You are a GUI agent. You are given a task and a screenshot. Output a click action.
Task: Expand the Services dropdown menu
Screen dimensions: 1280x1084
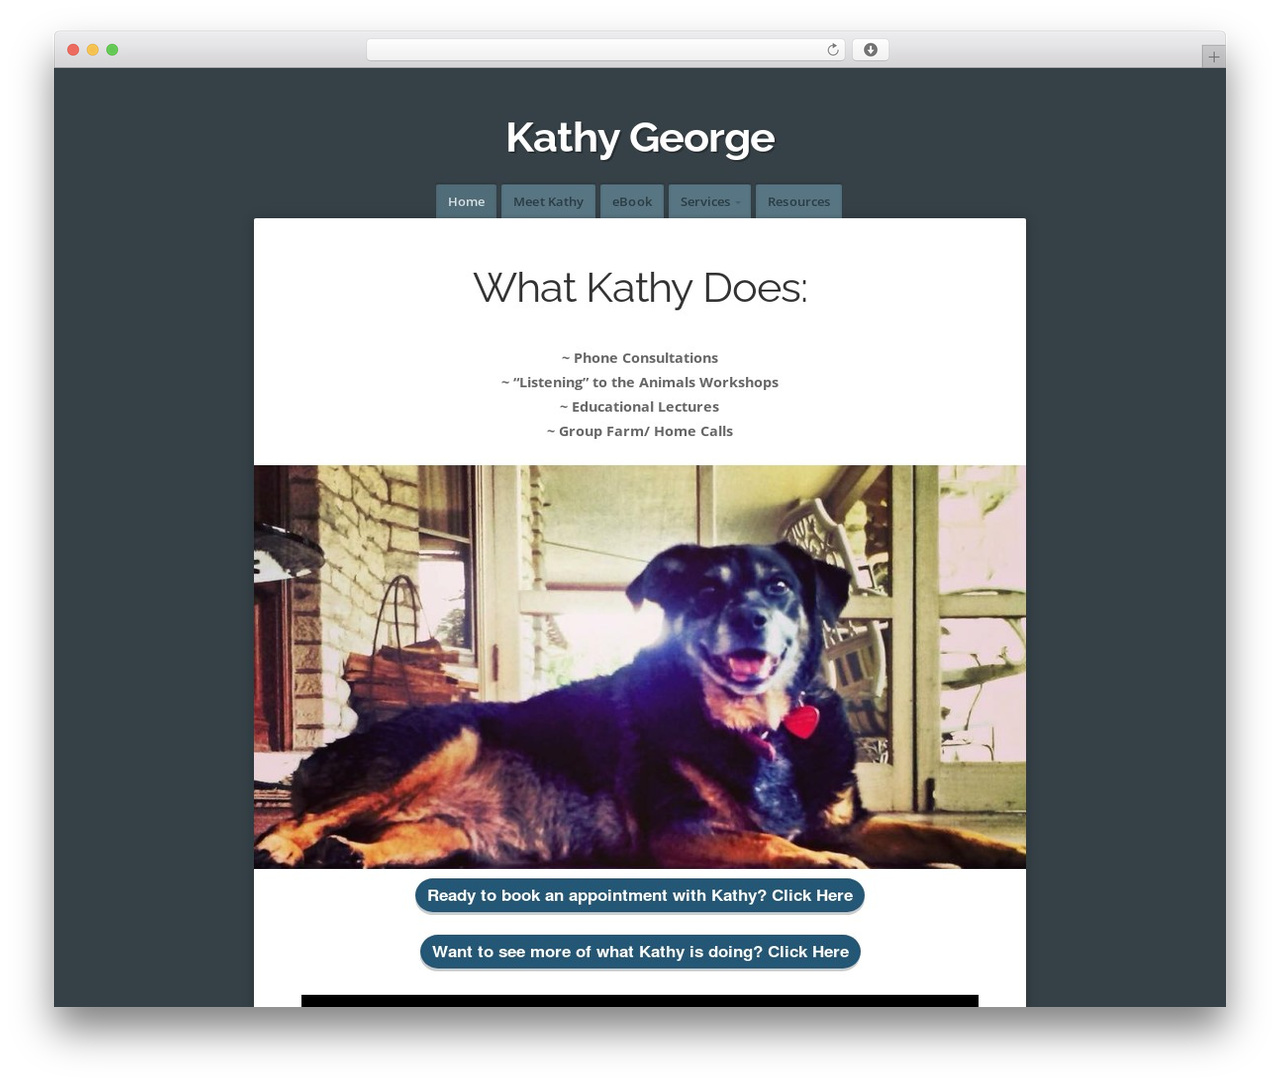(x=710, y=201)
